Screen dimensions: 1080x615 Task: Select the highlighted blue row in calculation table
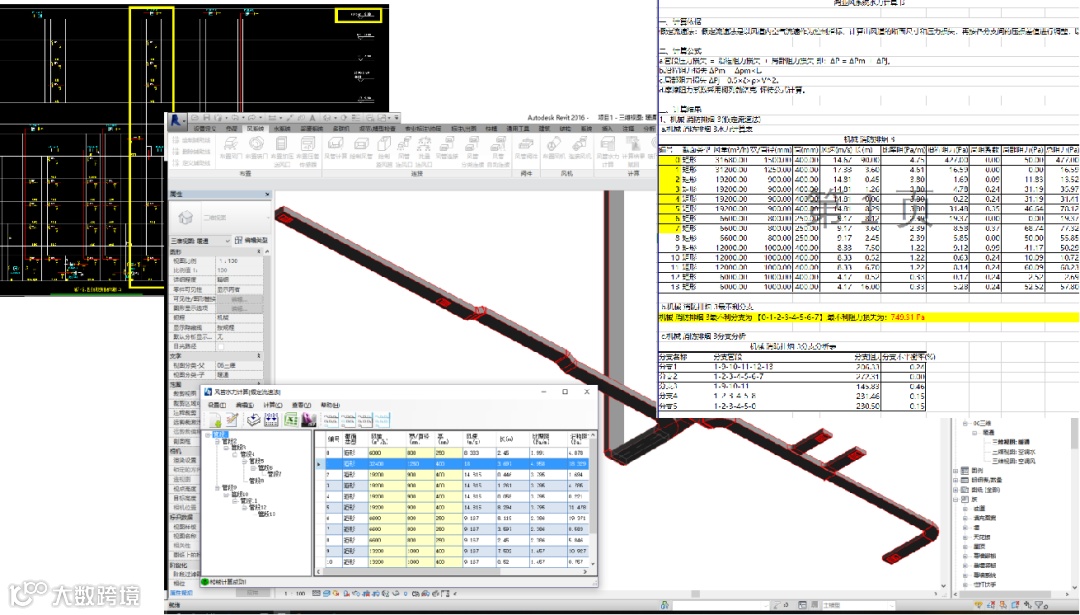(452, 464)
